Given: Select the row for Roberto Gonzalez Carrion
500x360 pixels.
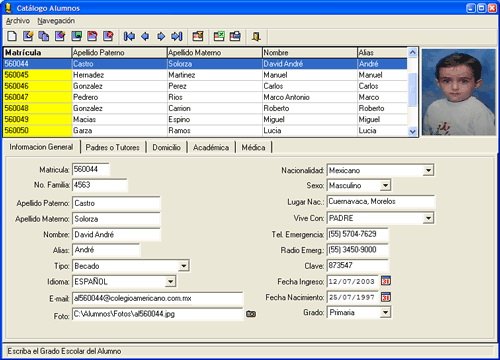Looking at the screenshot, I should coord(205,108).
